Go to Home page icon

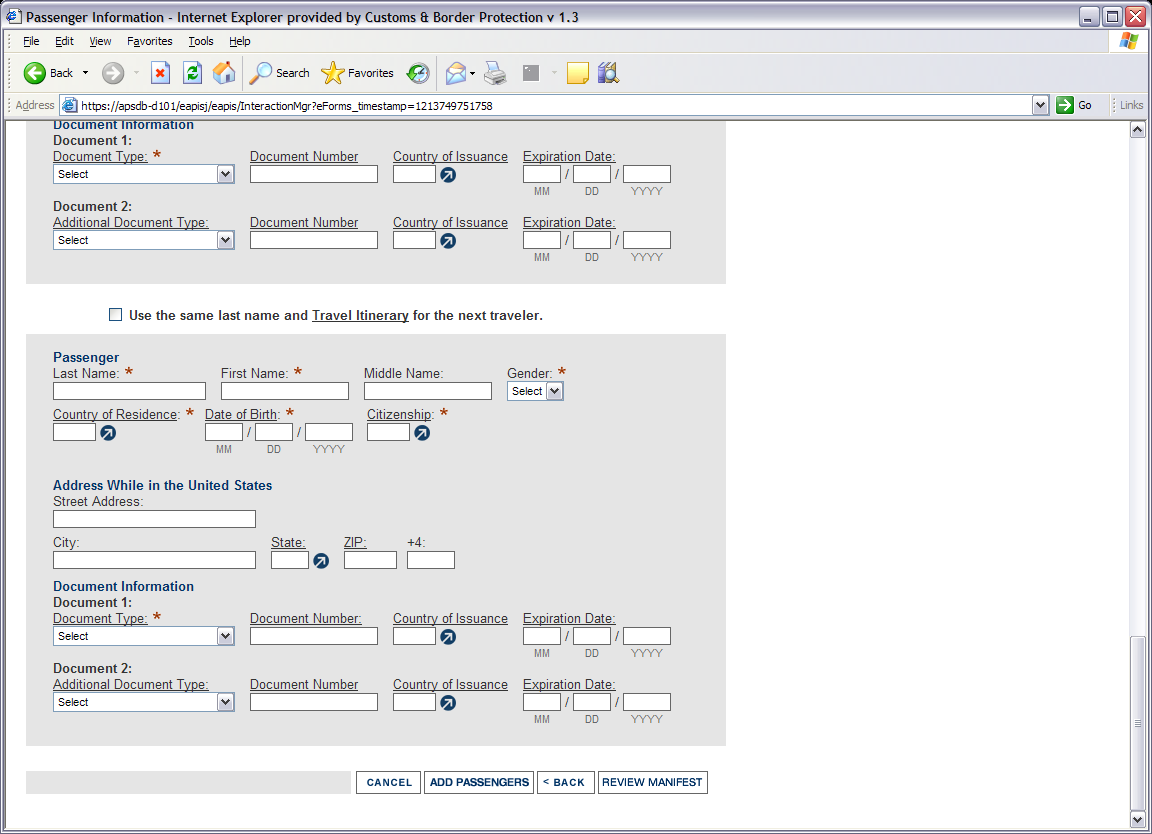(x=224, y=73)
